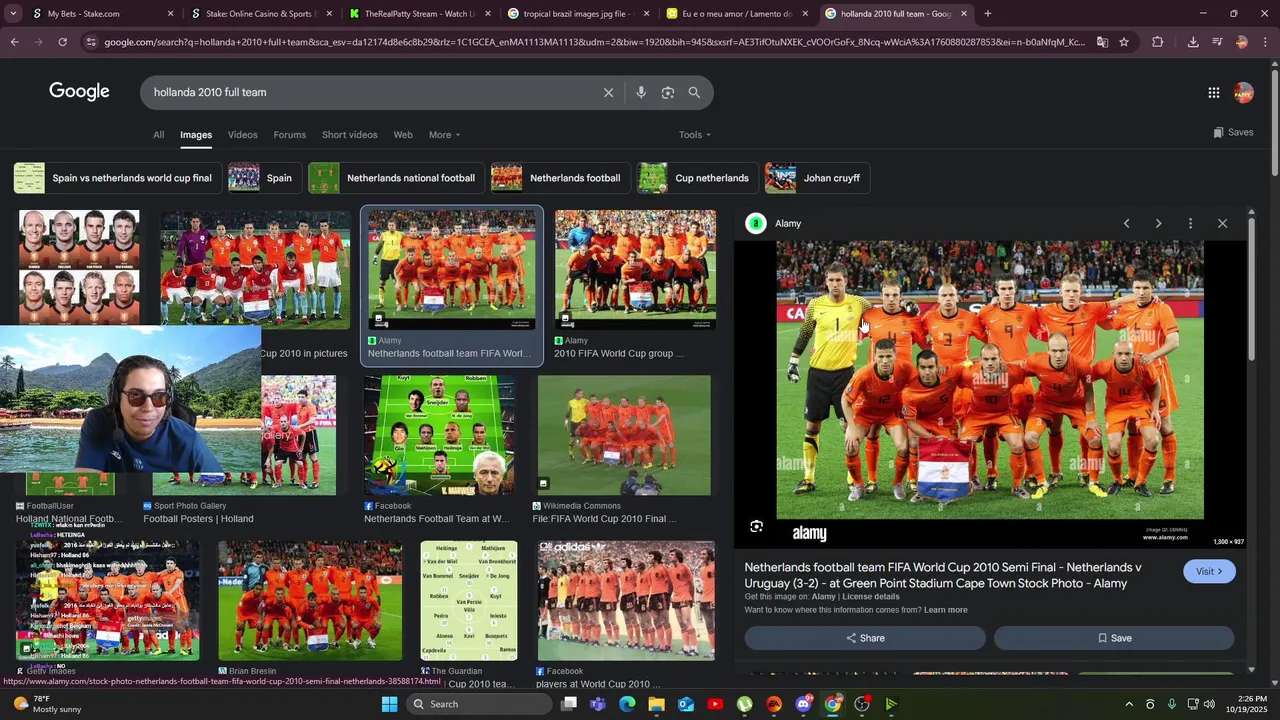
Task: Select 'Netherlands football' chip
Action: pos(560,178)
